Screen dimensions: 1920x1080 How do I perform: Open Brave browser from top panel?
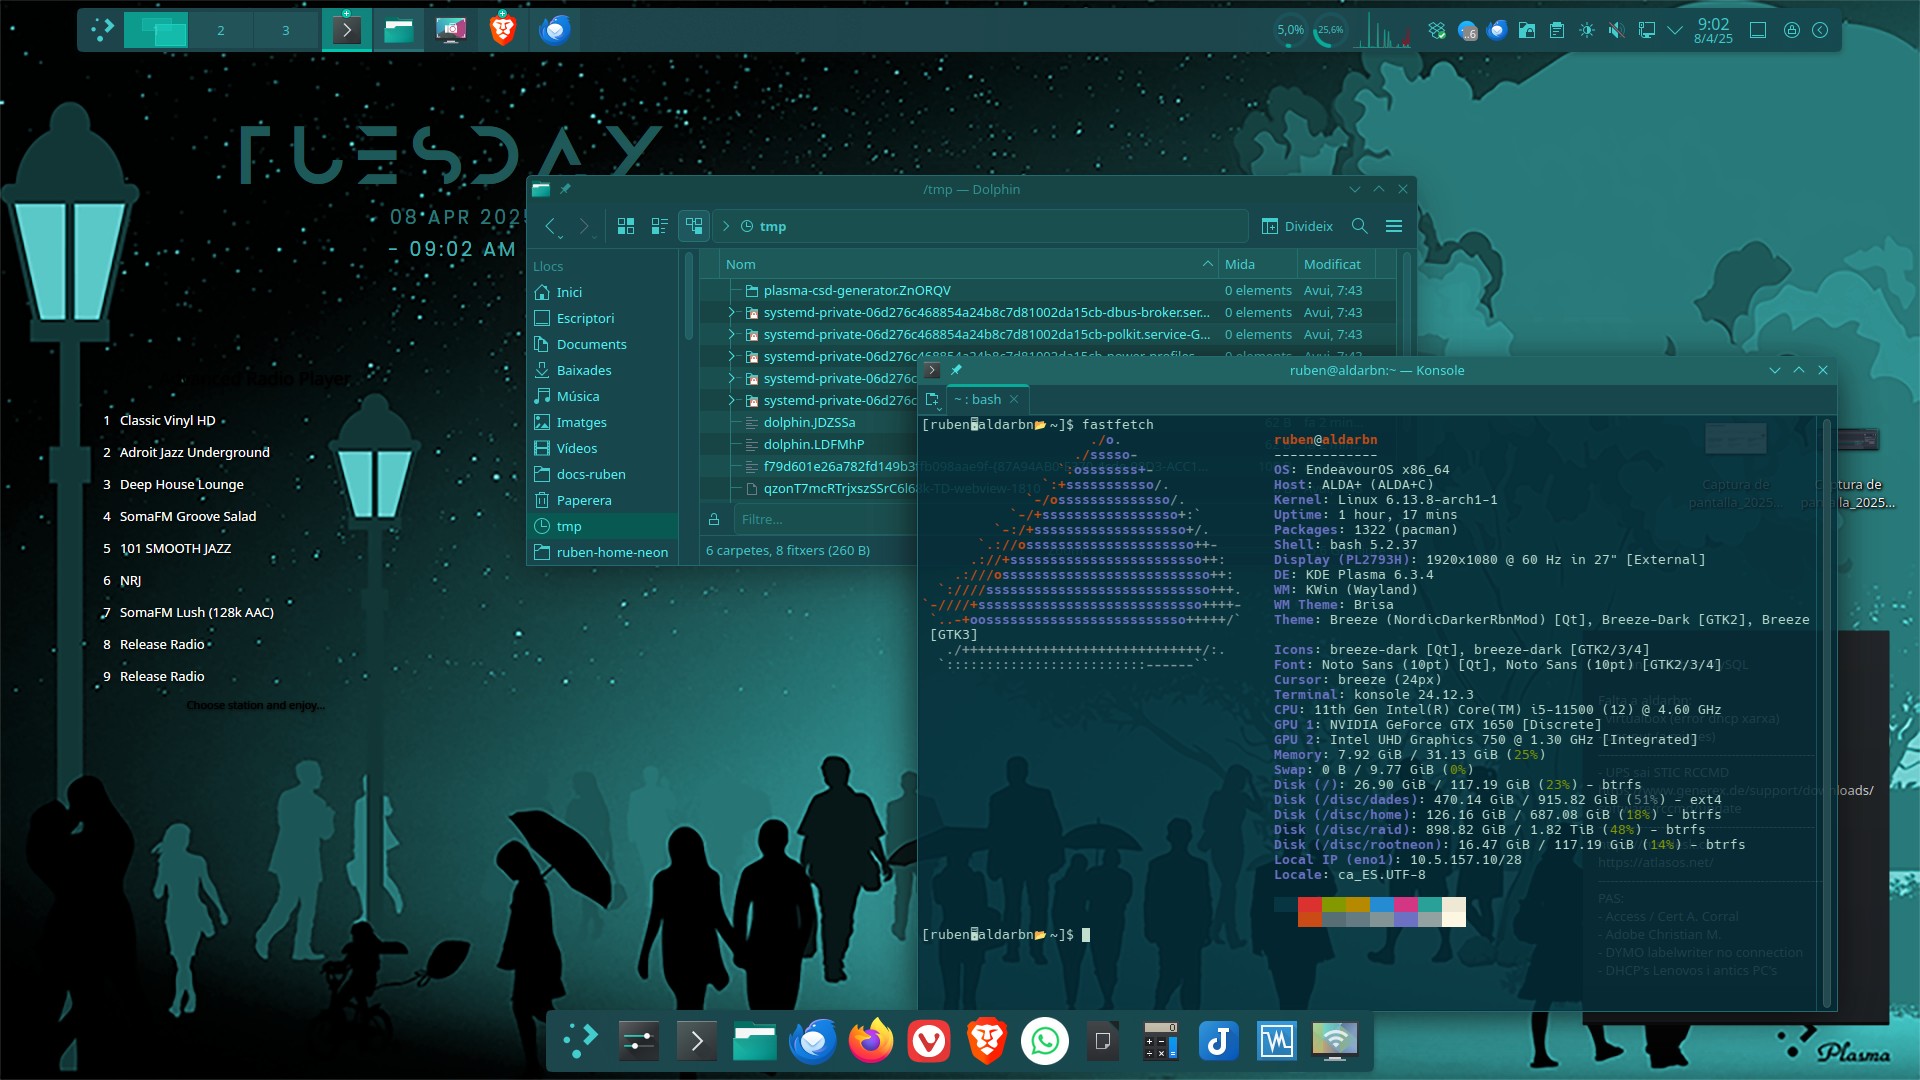(x=503, y=30)
